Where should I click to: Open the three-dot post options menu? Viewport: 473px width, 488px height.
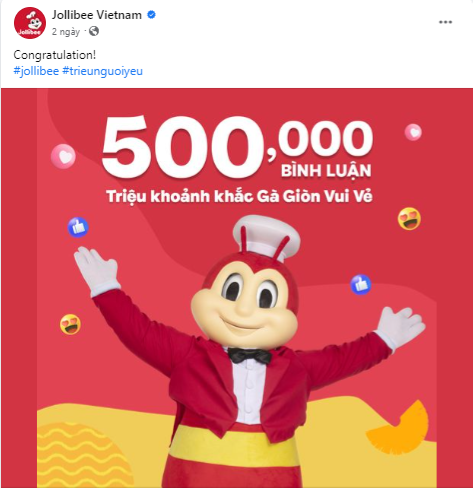click(445, 22)
